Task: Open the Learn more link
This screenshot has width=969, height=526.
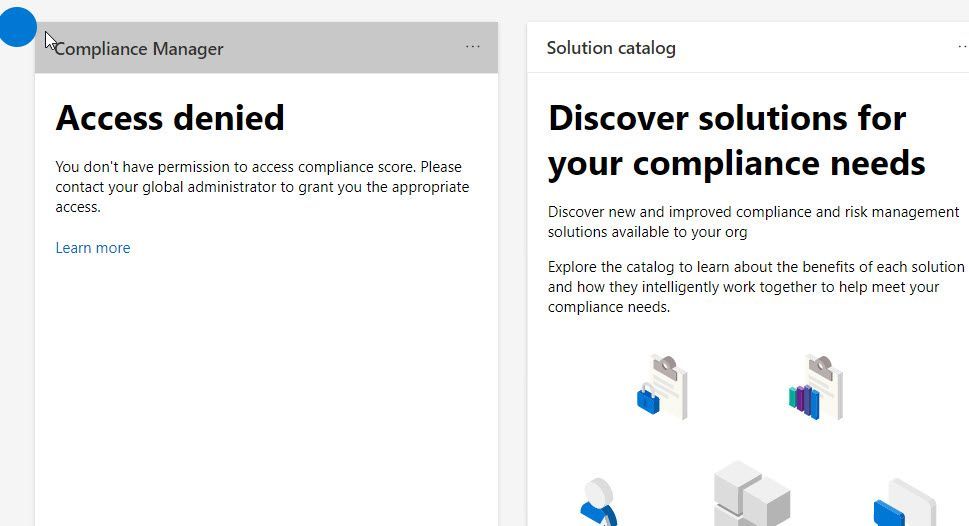Action: tap(93, 248)
